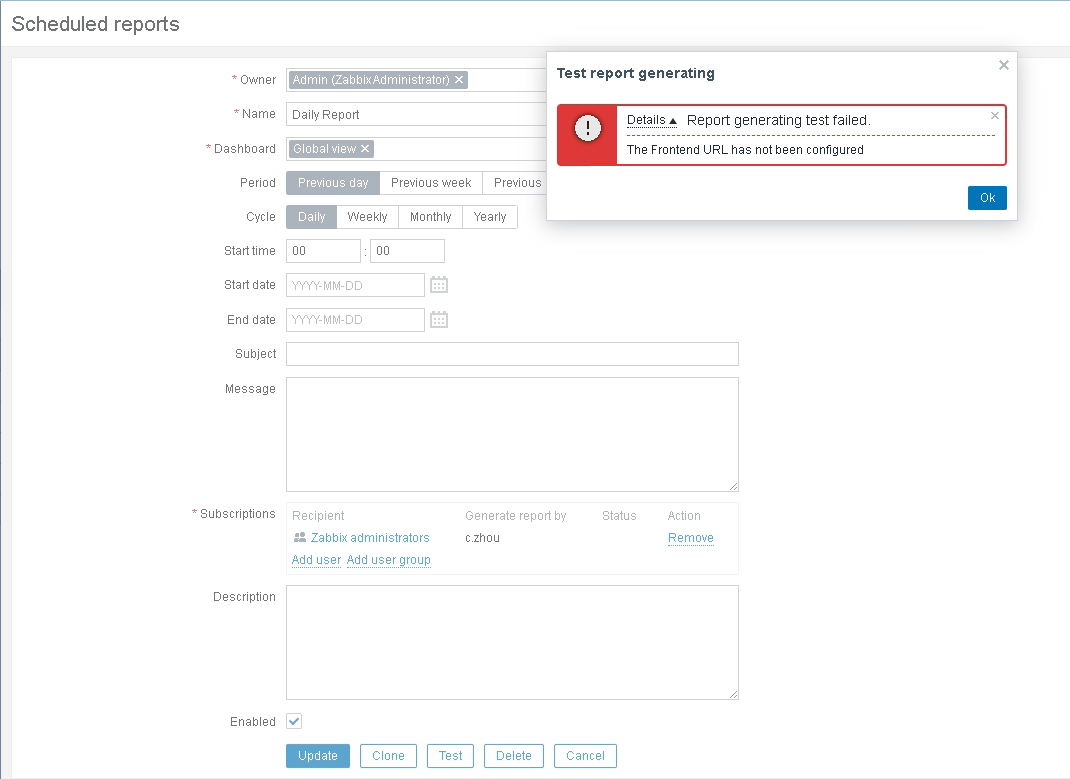Remove Global view dashboard tag
This screenshot has height=779, width=1070.
click(365, 149)
